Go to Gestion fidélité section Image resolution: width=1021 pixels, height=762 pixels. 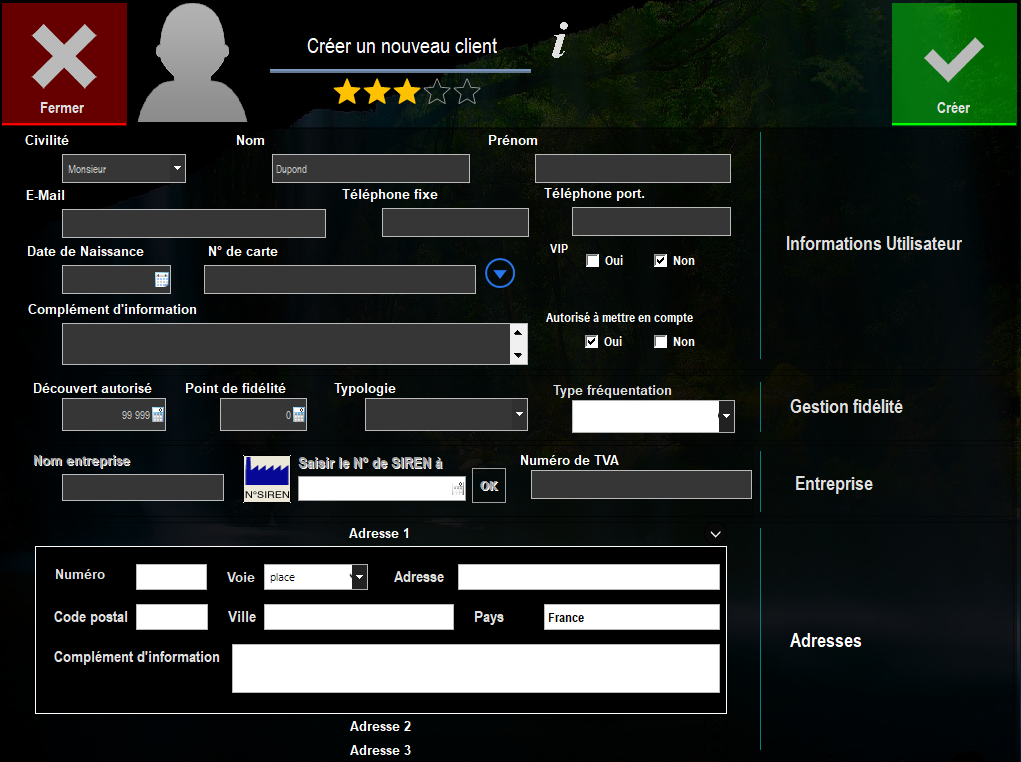tap(846, 407)
